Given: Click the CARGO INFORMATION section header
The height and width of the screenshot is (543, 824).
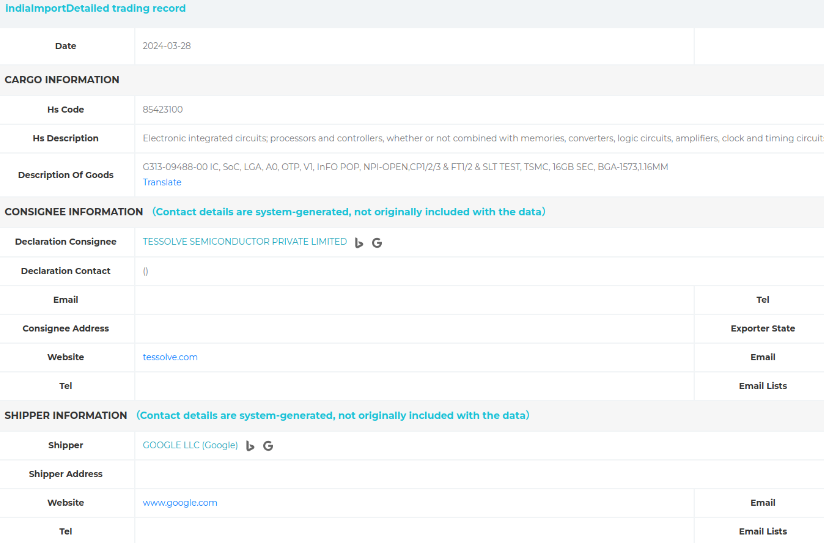Looking at the screenshot, I should 62,80.
